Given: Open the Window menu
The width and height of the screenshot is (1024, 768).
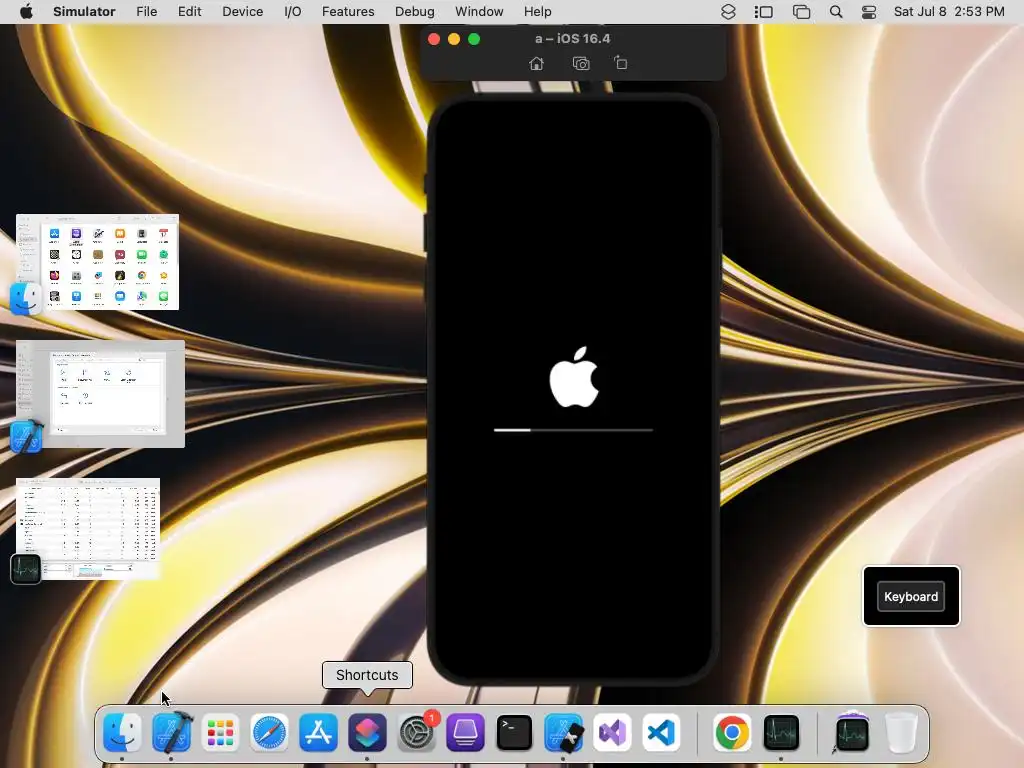Looking at the screenshot, I should (479, 11).
